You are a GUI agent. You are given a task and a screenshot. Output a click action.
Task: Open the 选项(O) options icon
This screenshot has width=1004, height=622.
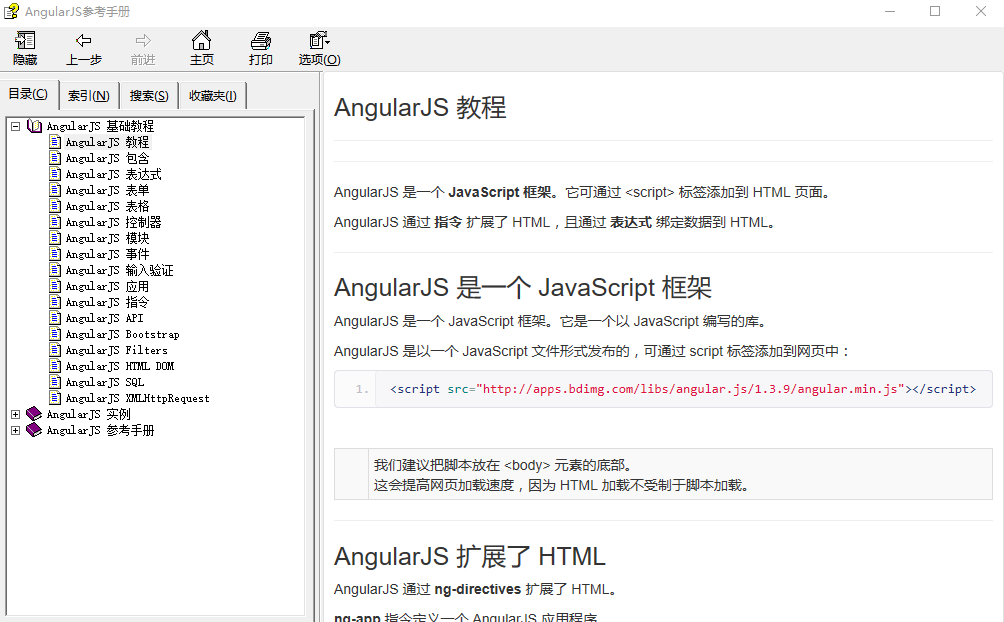[x=316, y=47]
